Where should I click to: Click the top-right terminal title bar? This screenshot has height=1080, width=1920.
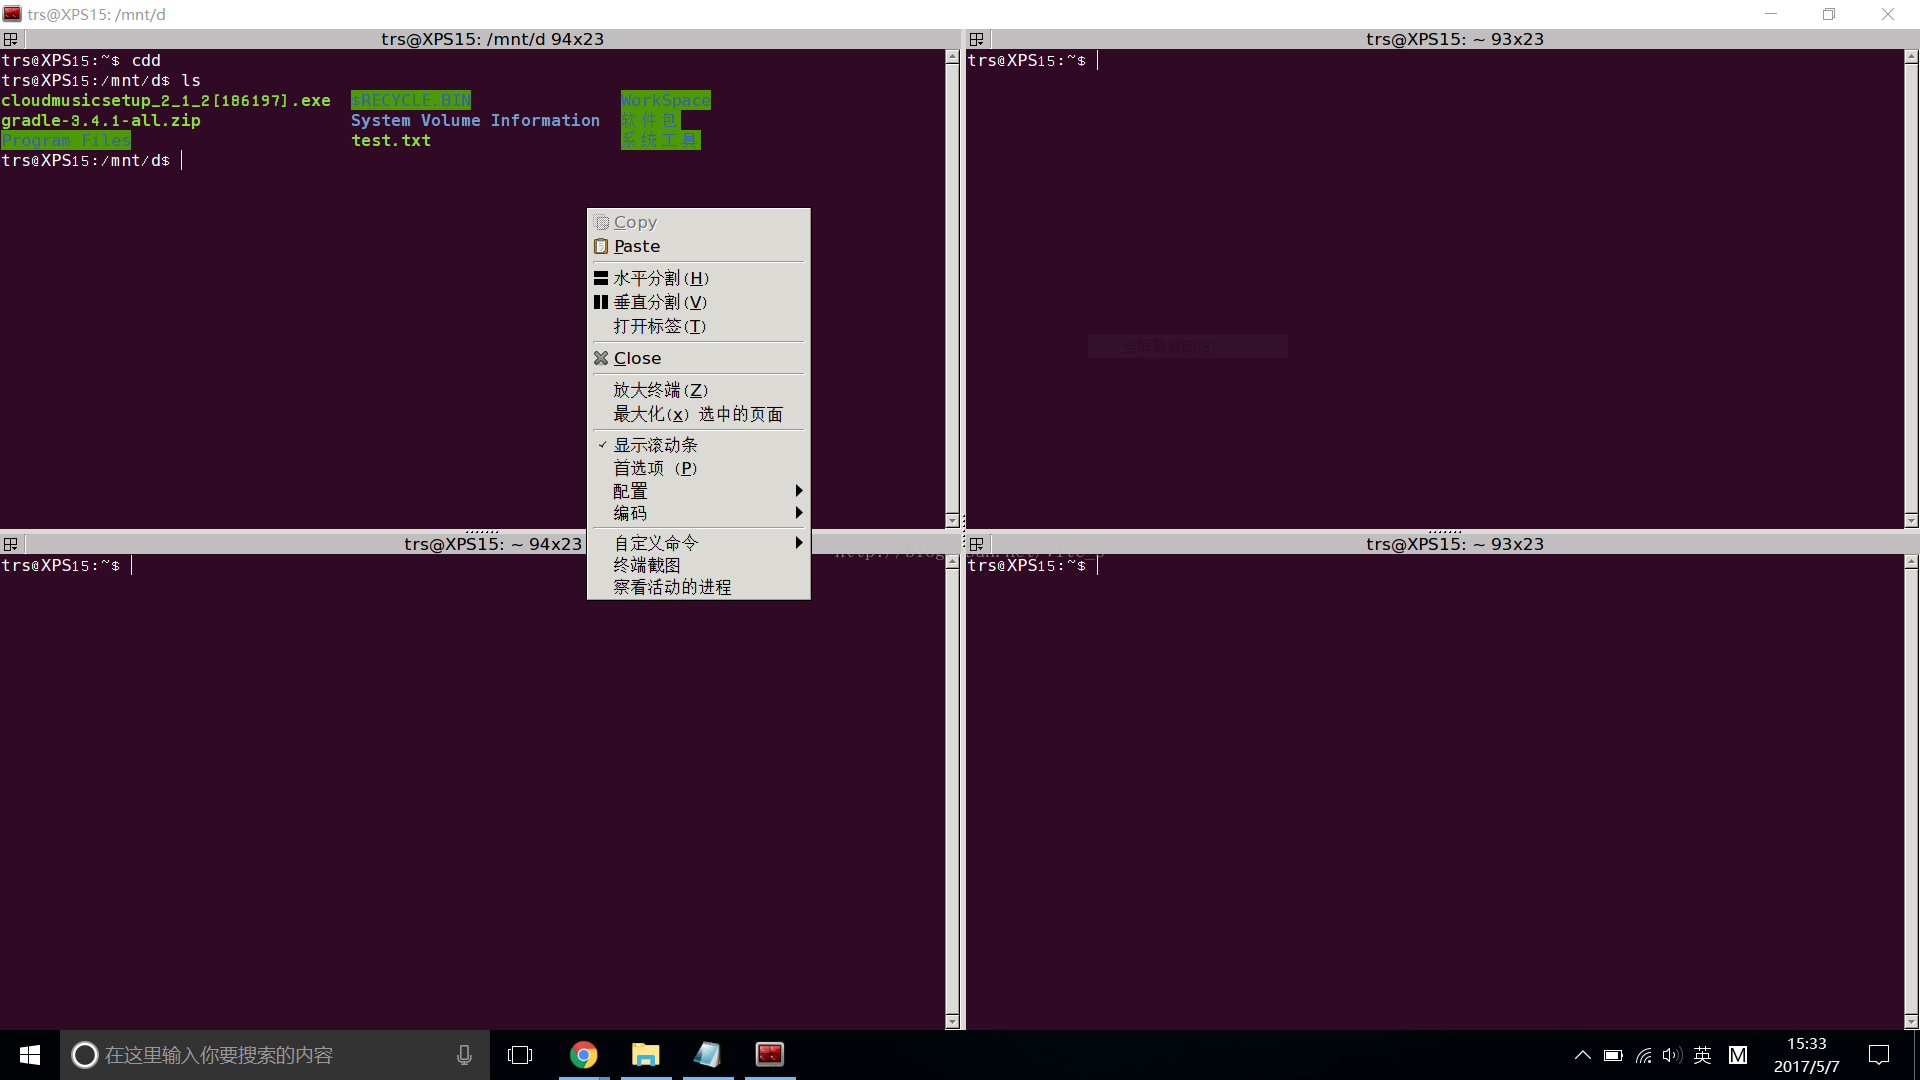(1455, 39)
